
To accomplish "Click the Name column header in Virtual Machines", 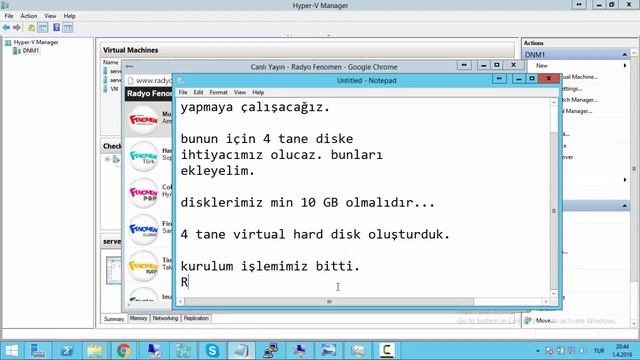I will (111, 62).
